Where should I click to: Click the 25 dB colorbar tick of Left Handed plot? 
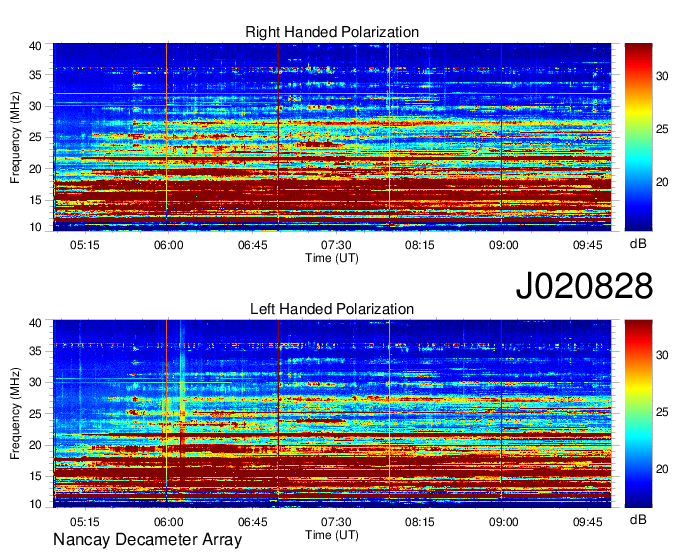coord(662,412)
